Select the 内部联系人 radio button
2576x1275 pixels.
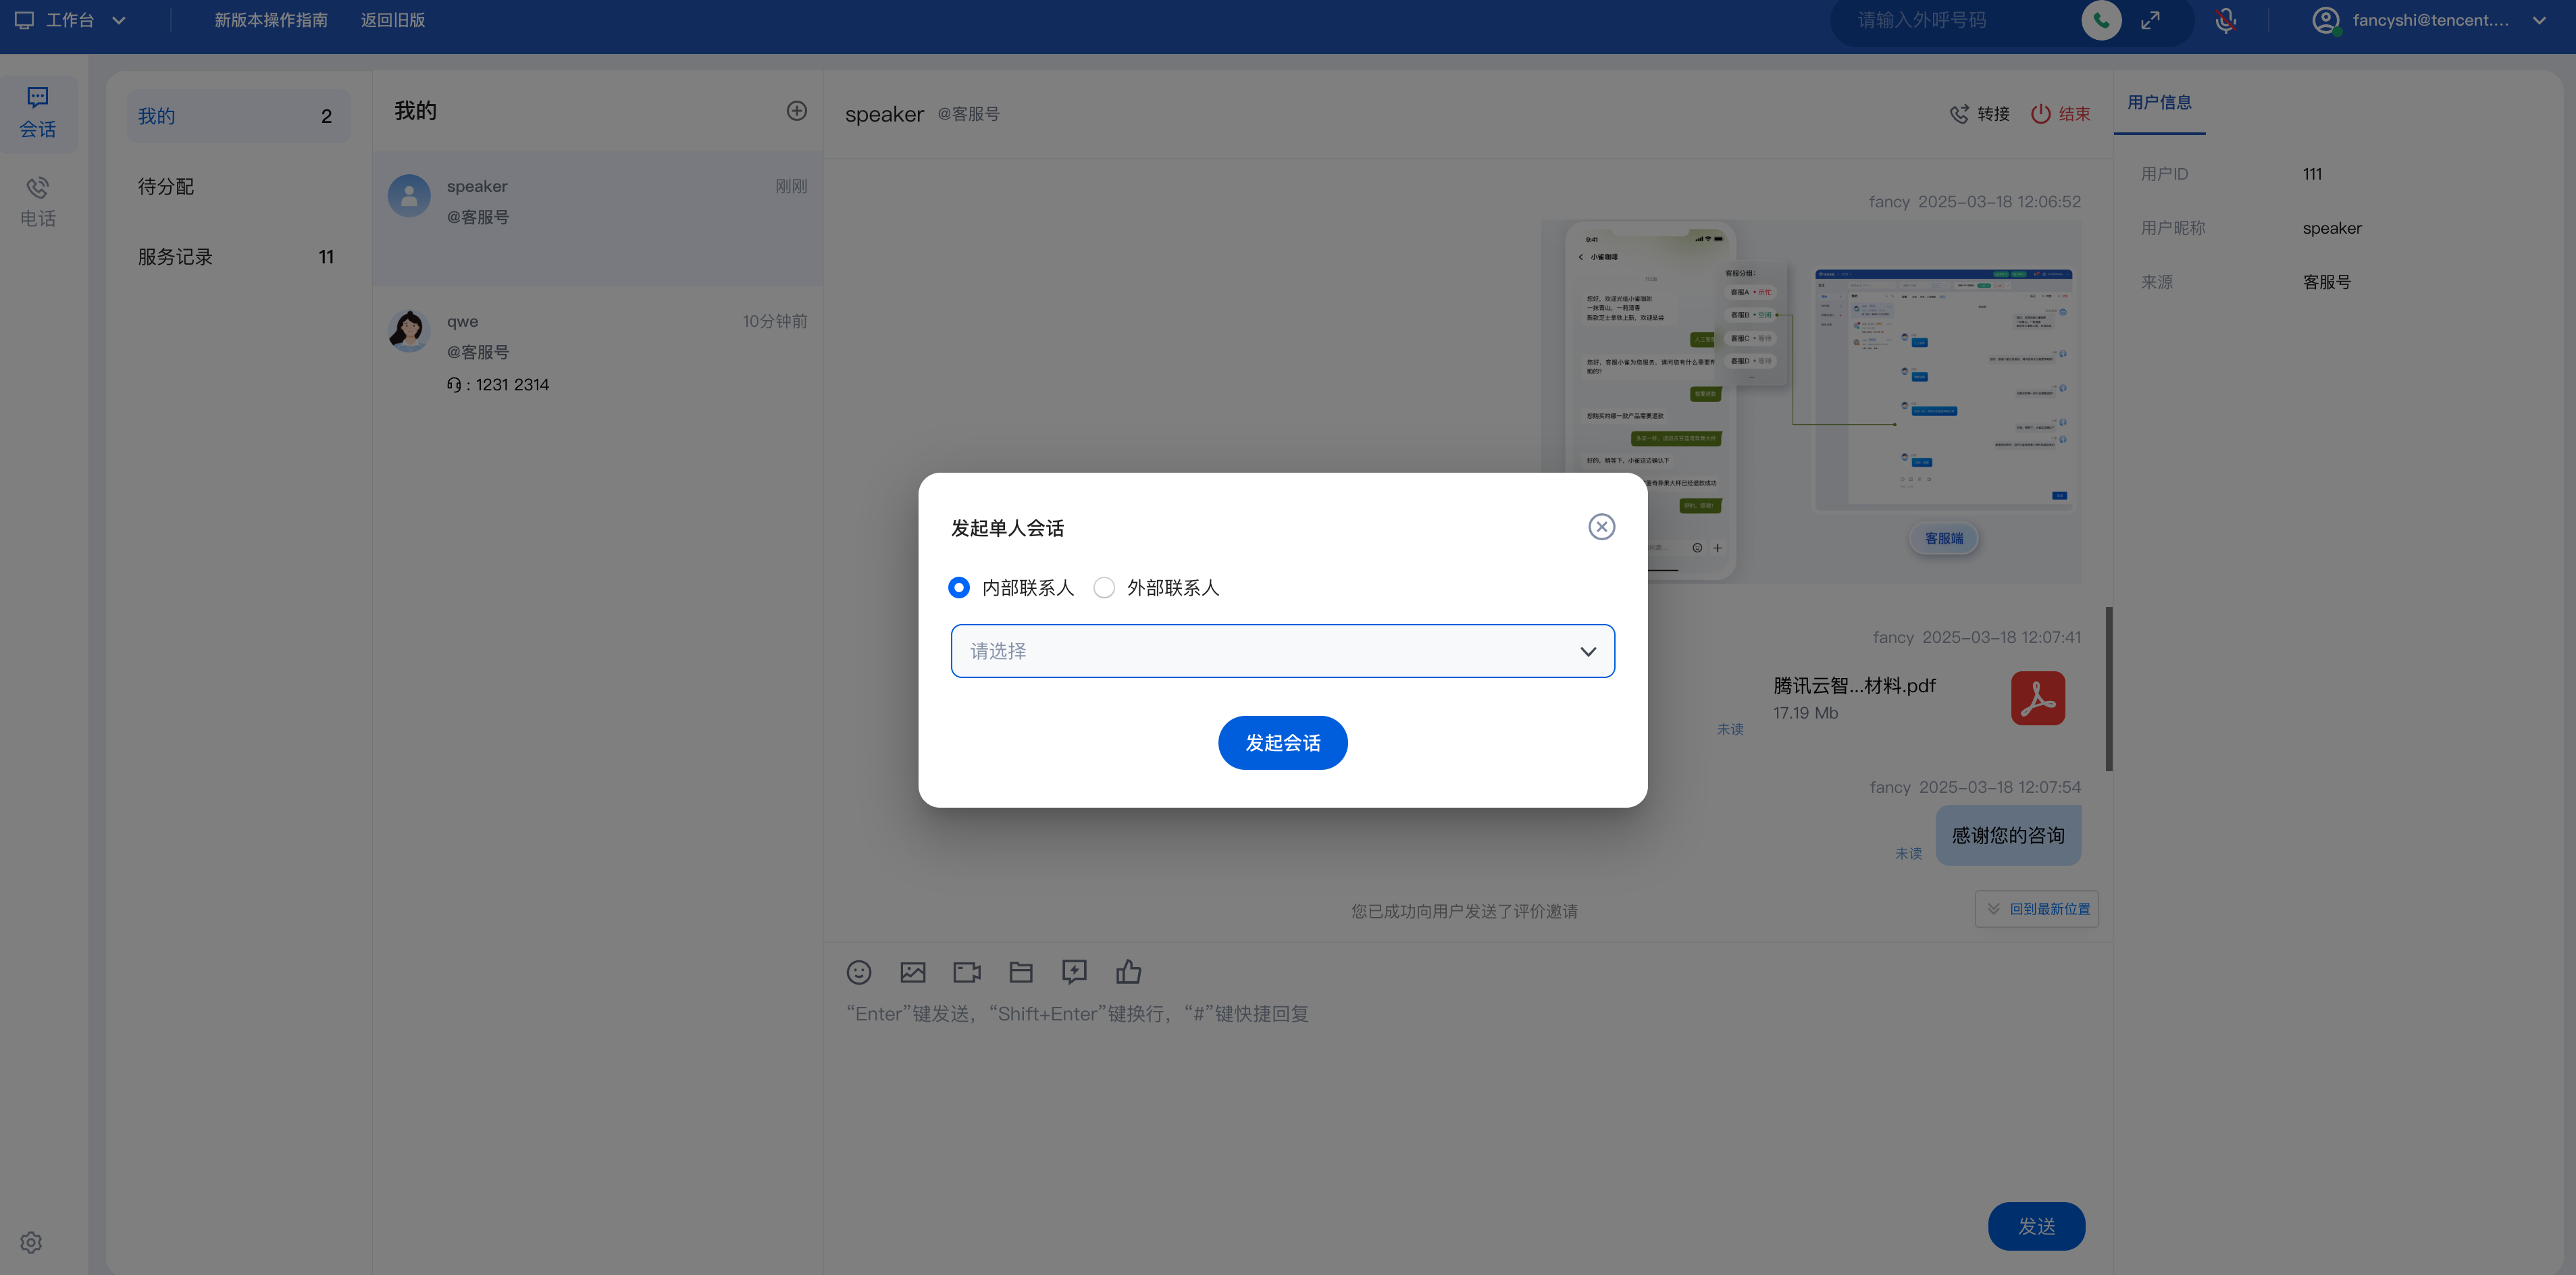pyautogui.click(x=958, y=588)
